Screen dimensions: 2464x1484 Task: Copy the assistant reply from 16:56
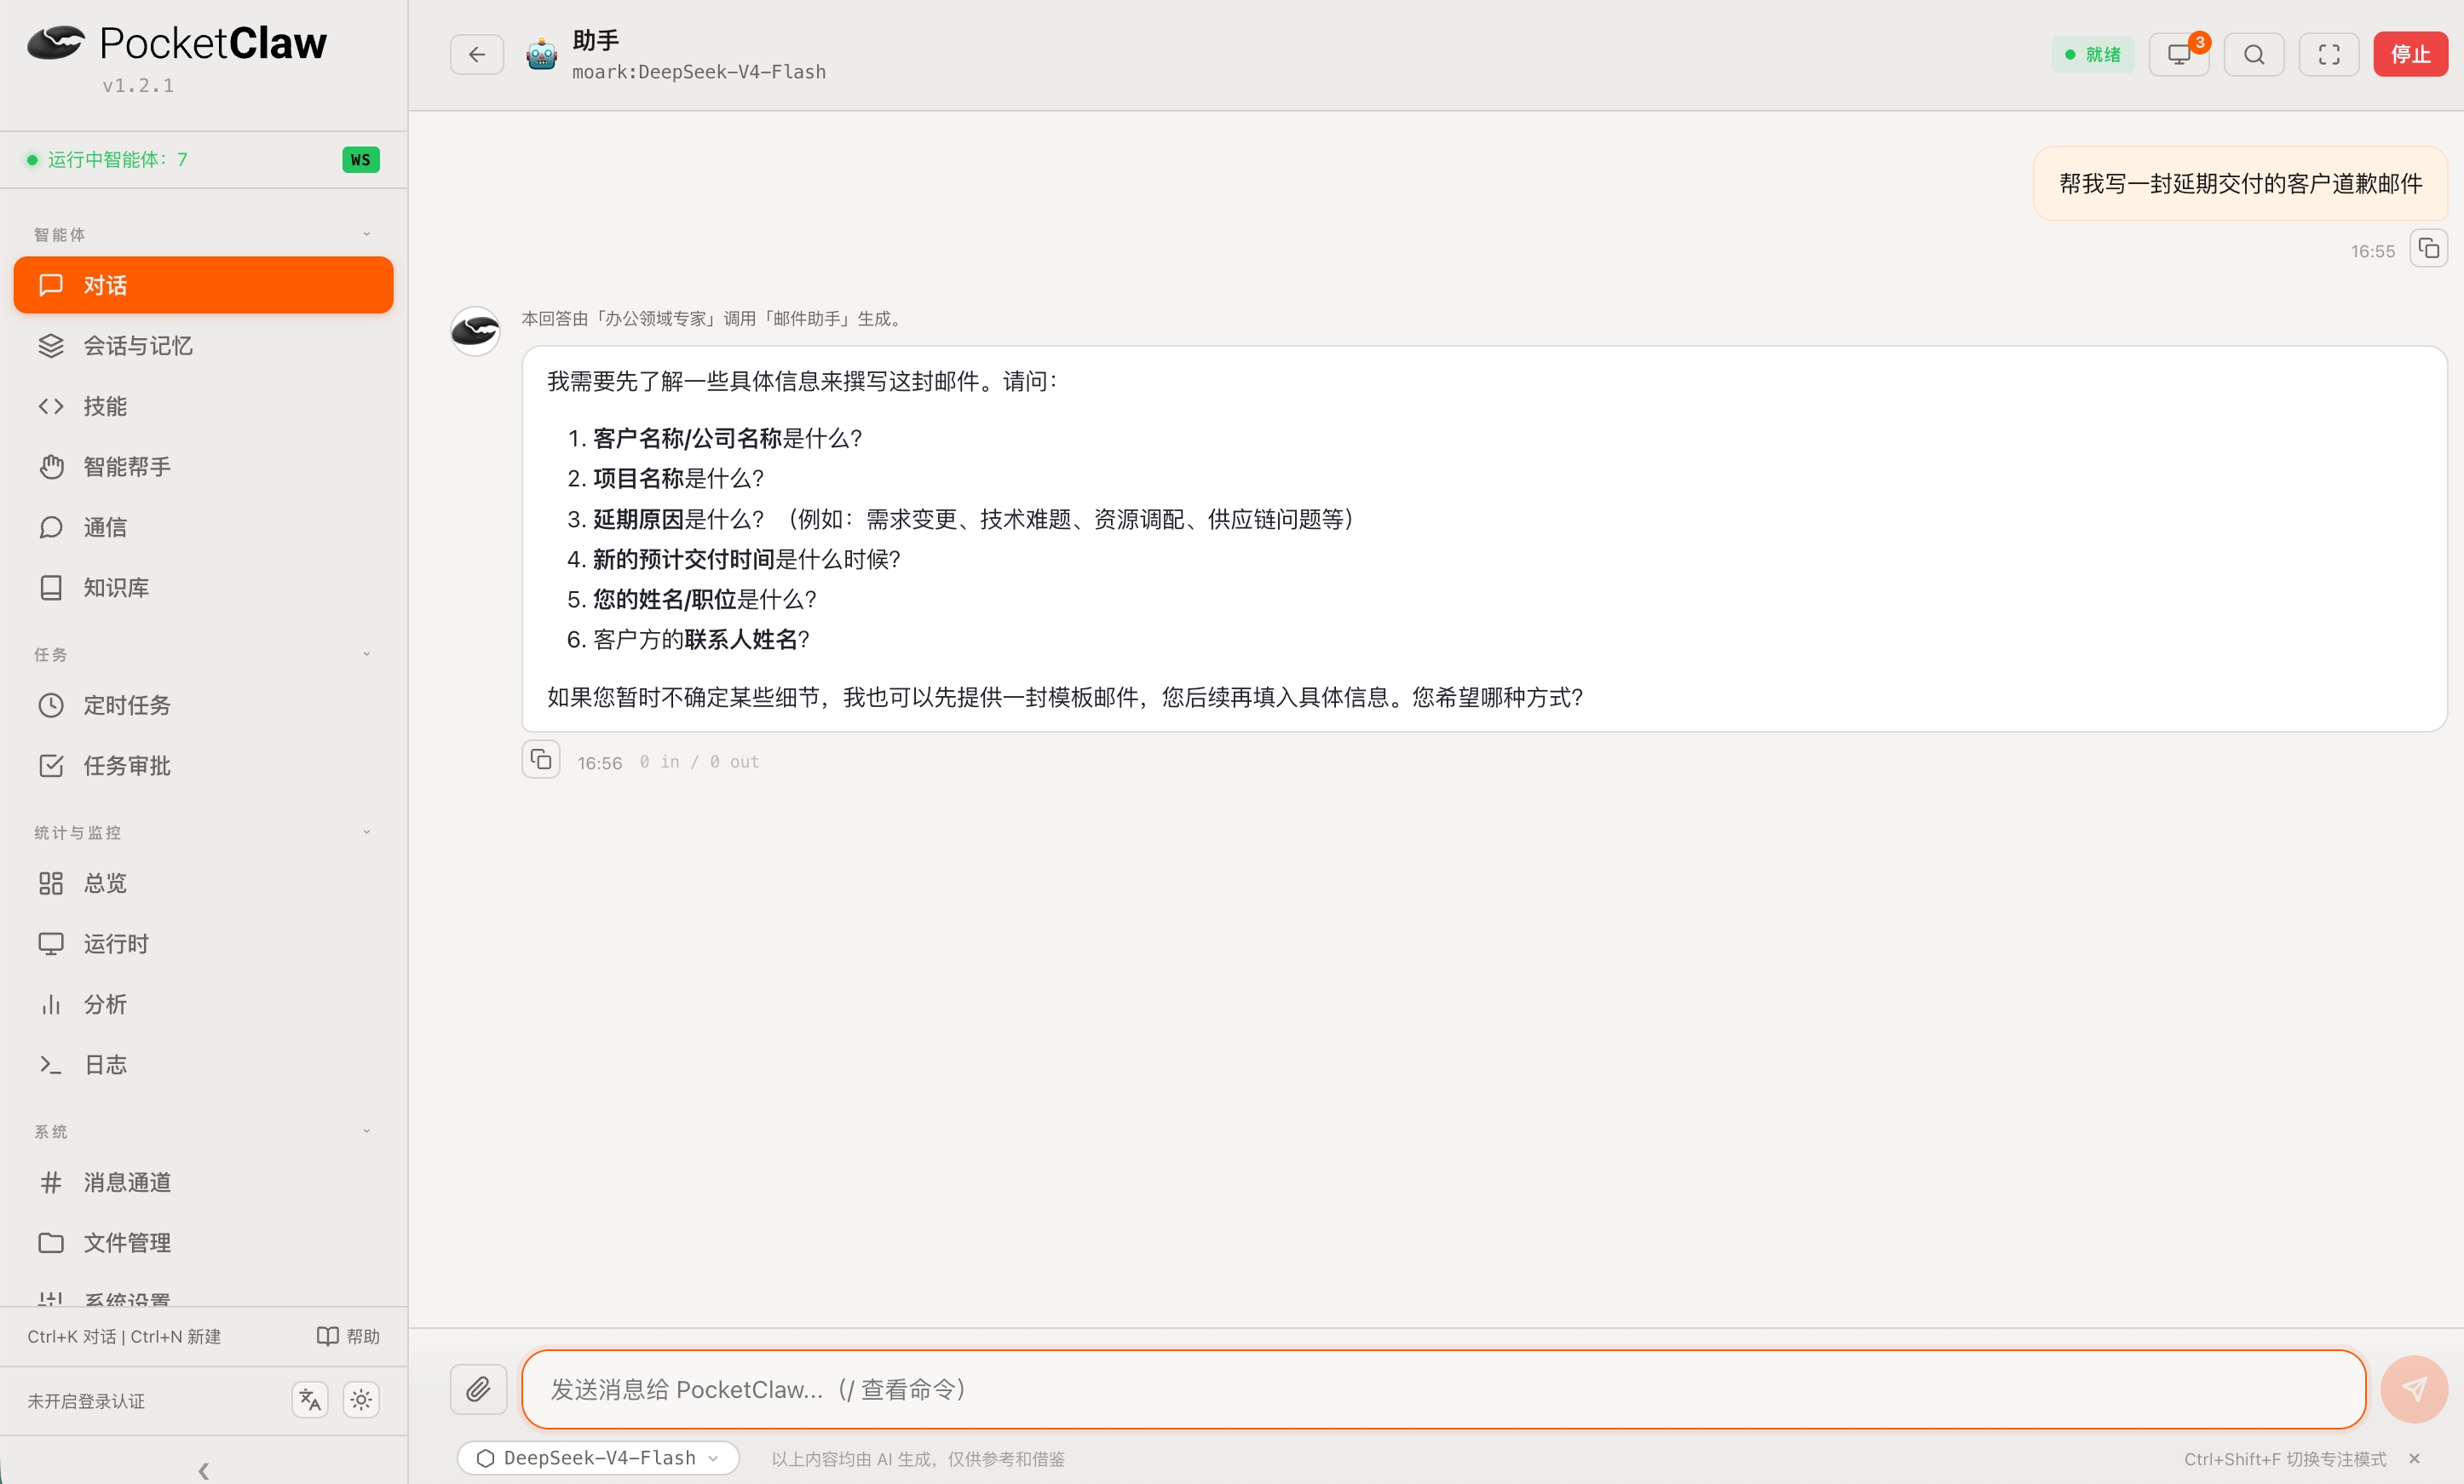point(540,760)
